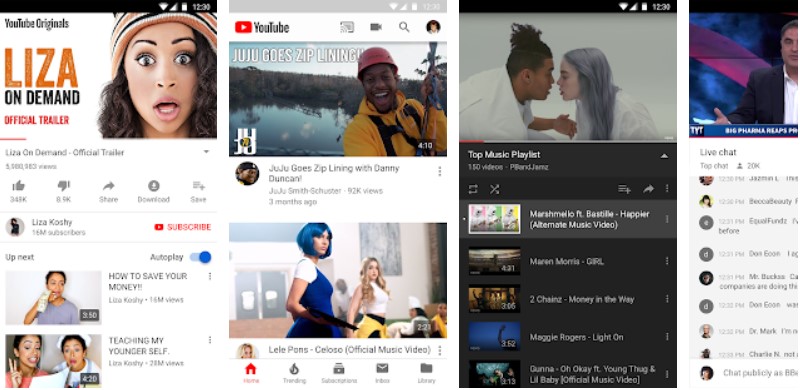Tap the like thumbs-up icon (348K)
The image size is (800, 390).
tap(18, 186)
